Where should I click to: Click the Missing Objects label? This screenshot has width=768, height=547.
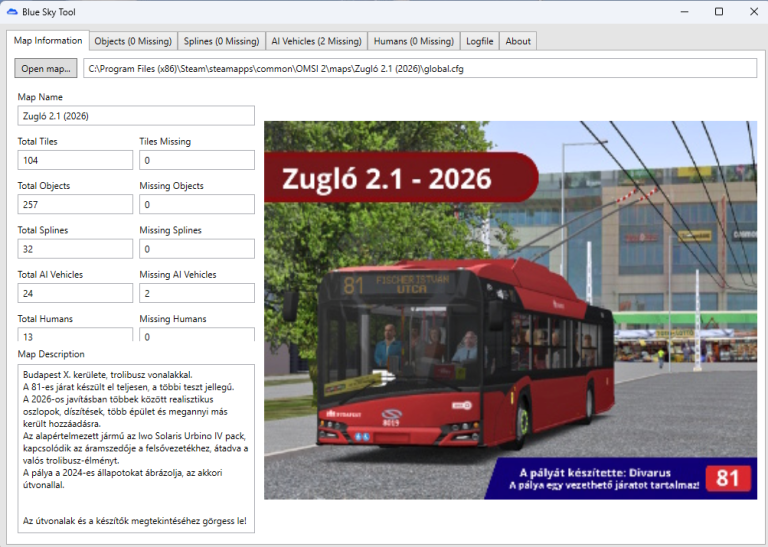click(x=171, y=186)
